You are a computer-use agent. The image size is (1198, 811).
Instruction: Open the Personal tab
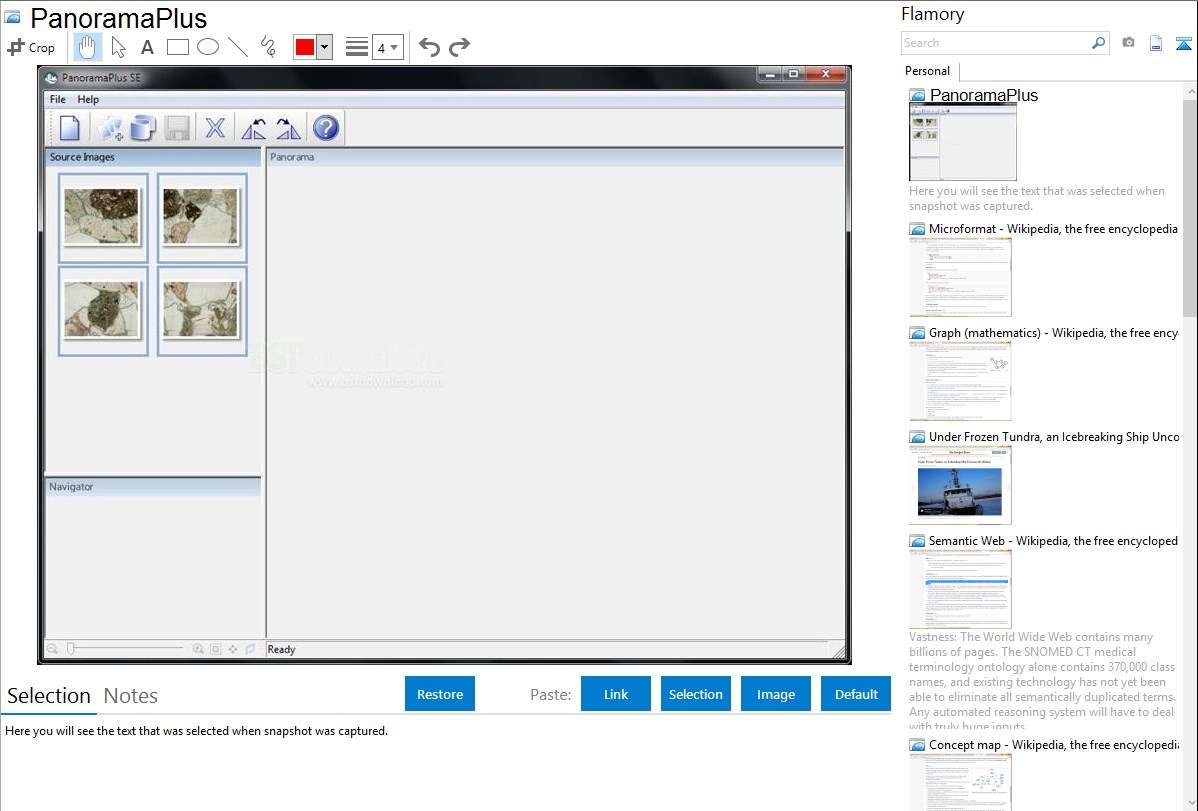(x=928, y=71)
